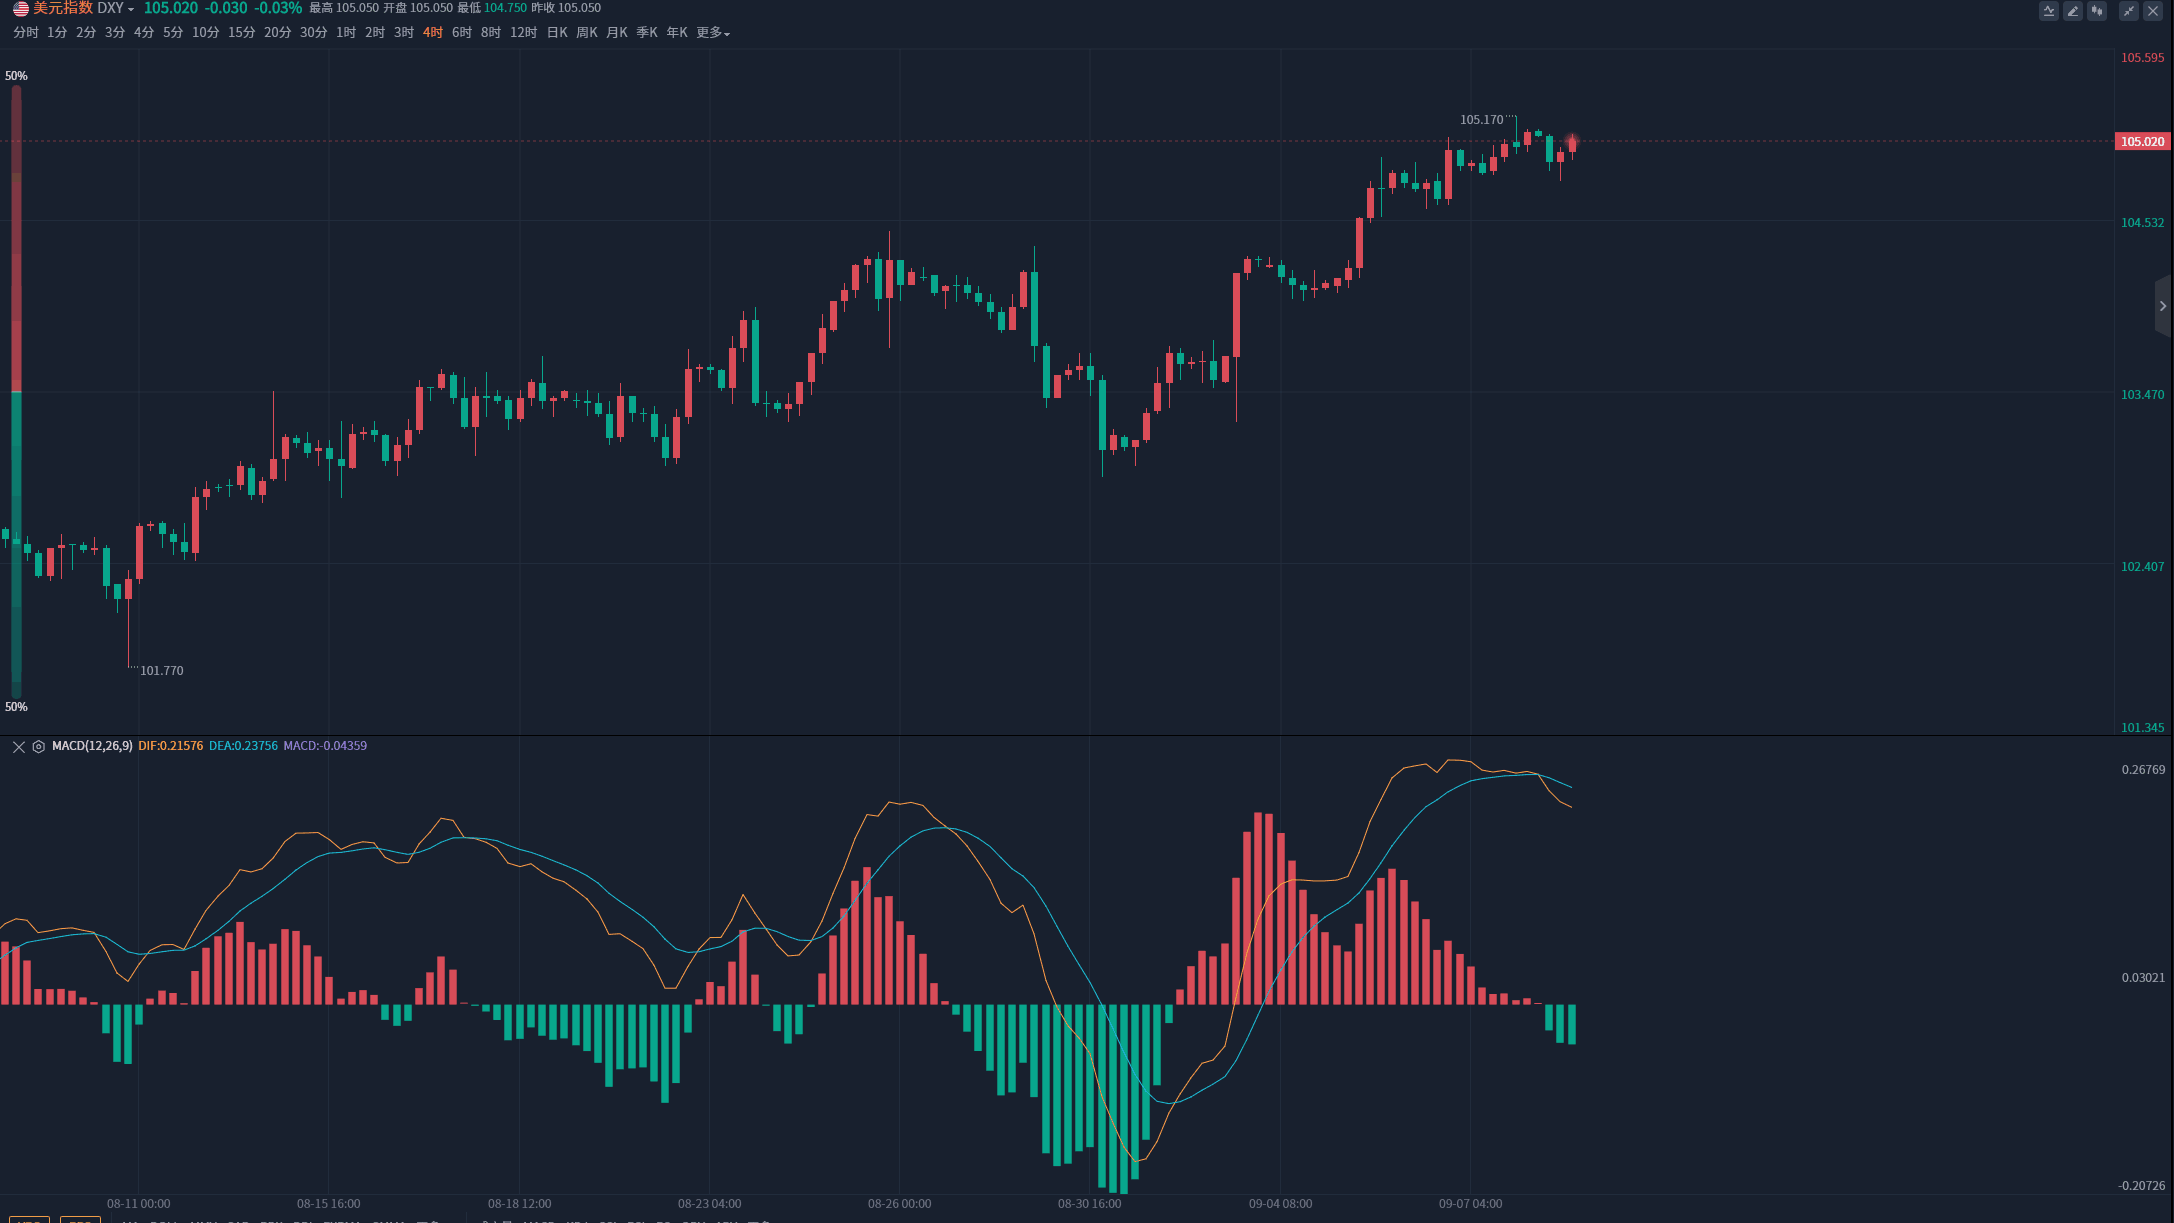Select the 月K monthly timeframe
Screen dimensions: 2174x1223
[617, 33]
